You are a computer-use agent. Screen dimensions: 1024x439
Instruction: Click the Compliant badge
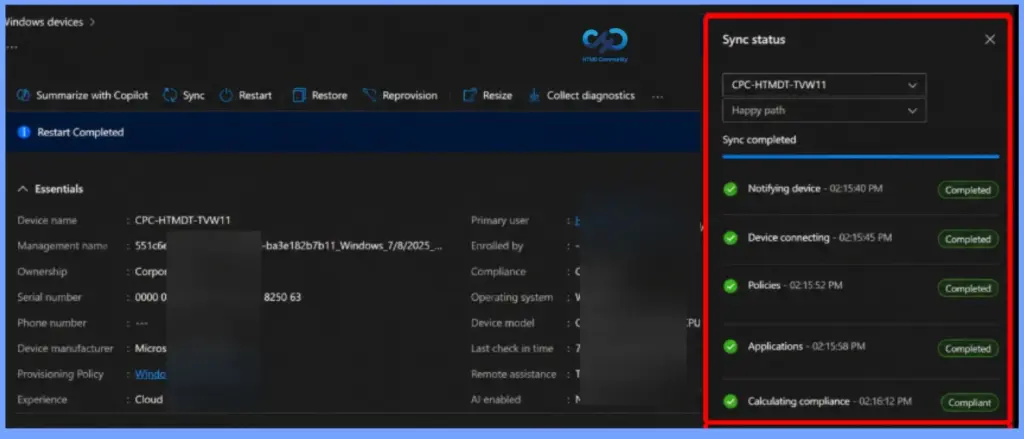(970, 403)
